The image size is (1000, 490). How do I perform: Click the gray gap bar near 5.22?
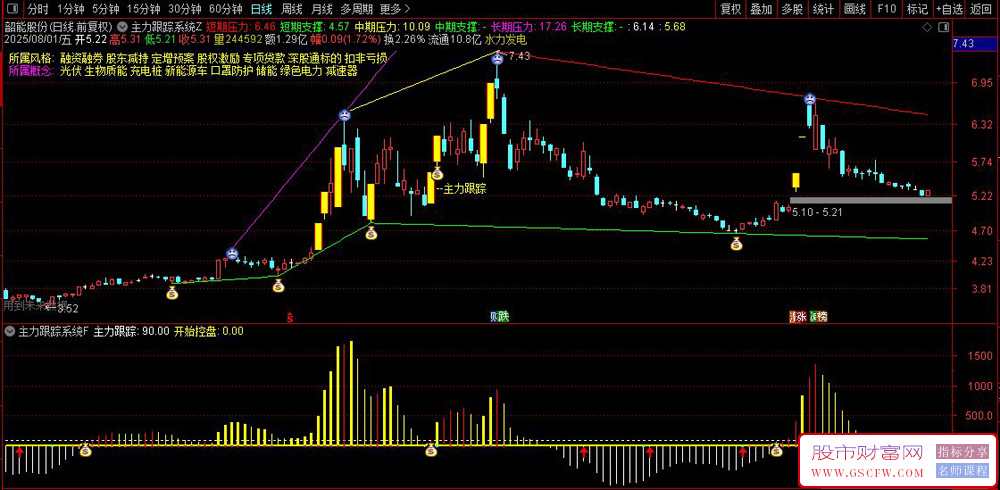point(871,200)
